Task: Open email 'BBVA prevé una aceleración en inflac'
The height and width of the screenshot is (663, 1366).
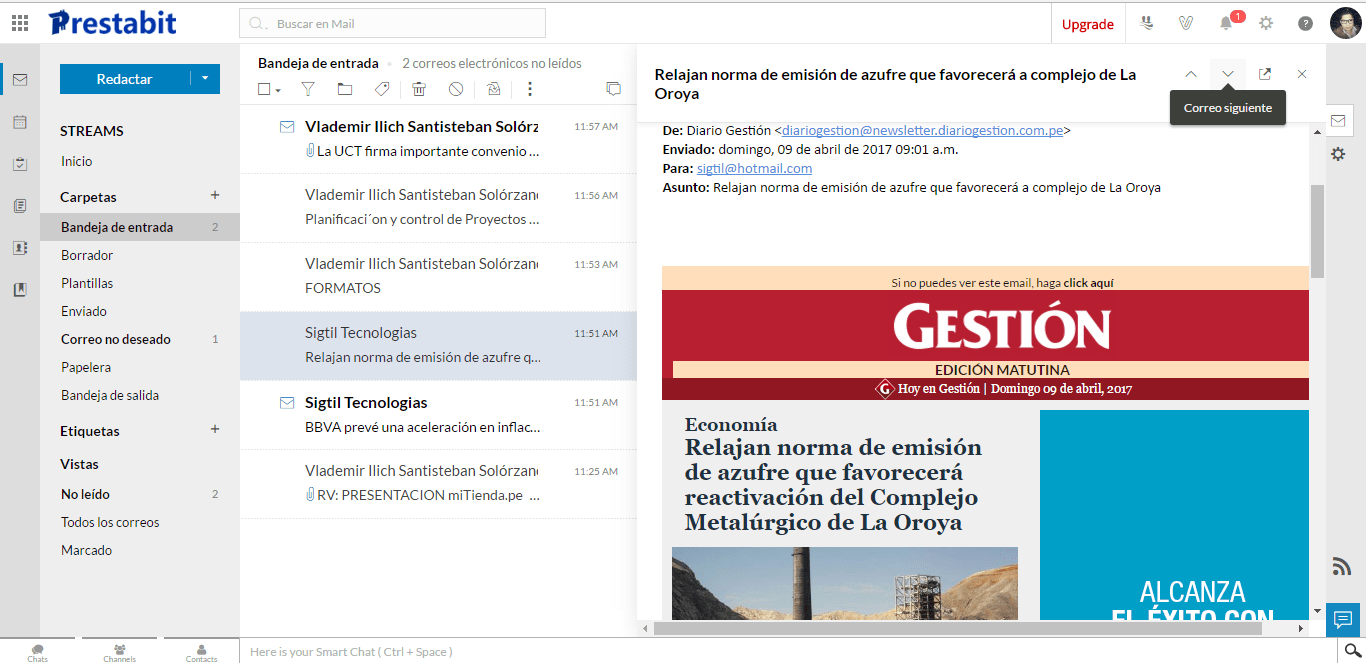Action: 438,415
